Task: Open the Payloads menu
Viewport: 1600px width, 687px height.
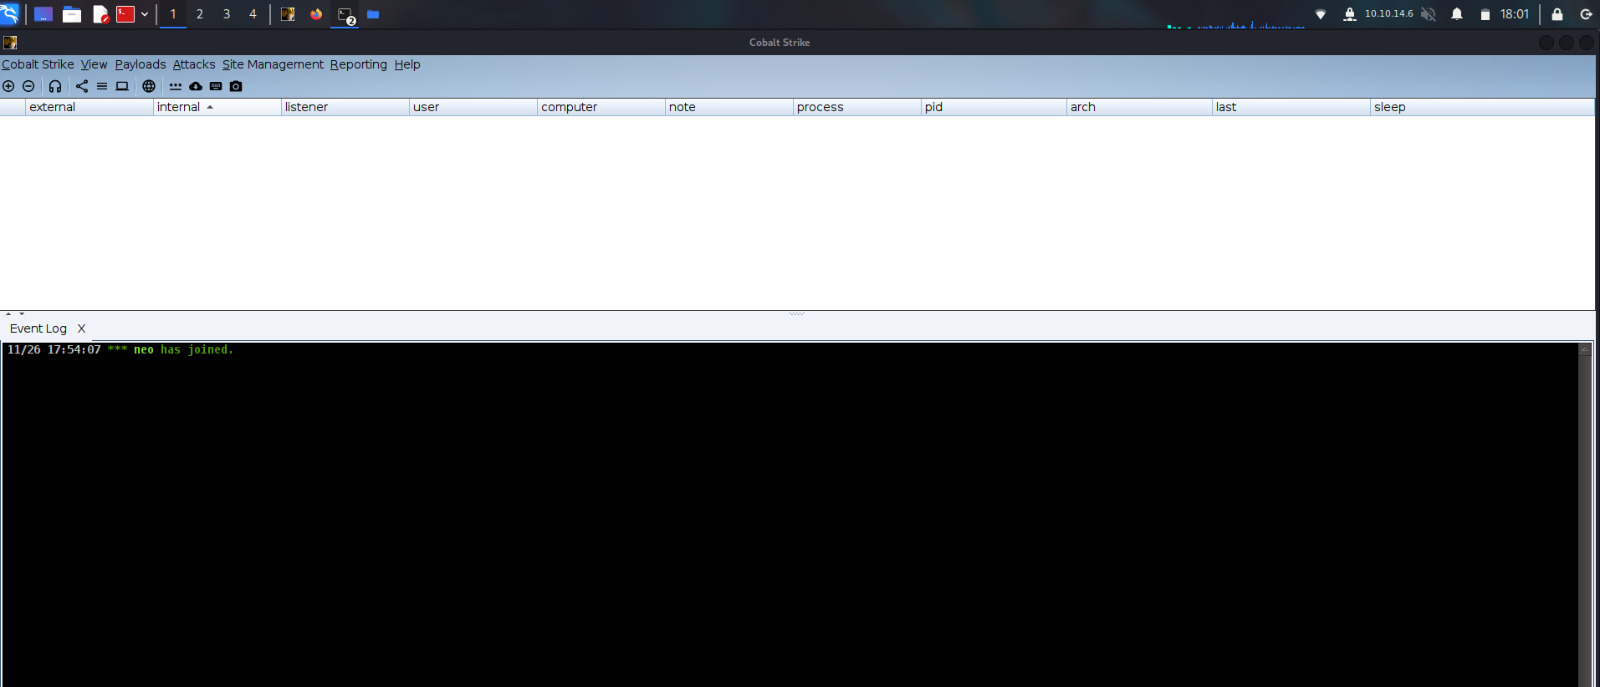Action: [140, 64]
